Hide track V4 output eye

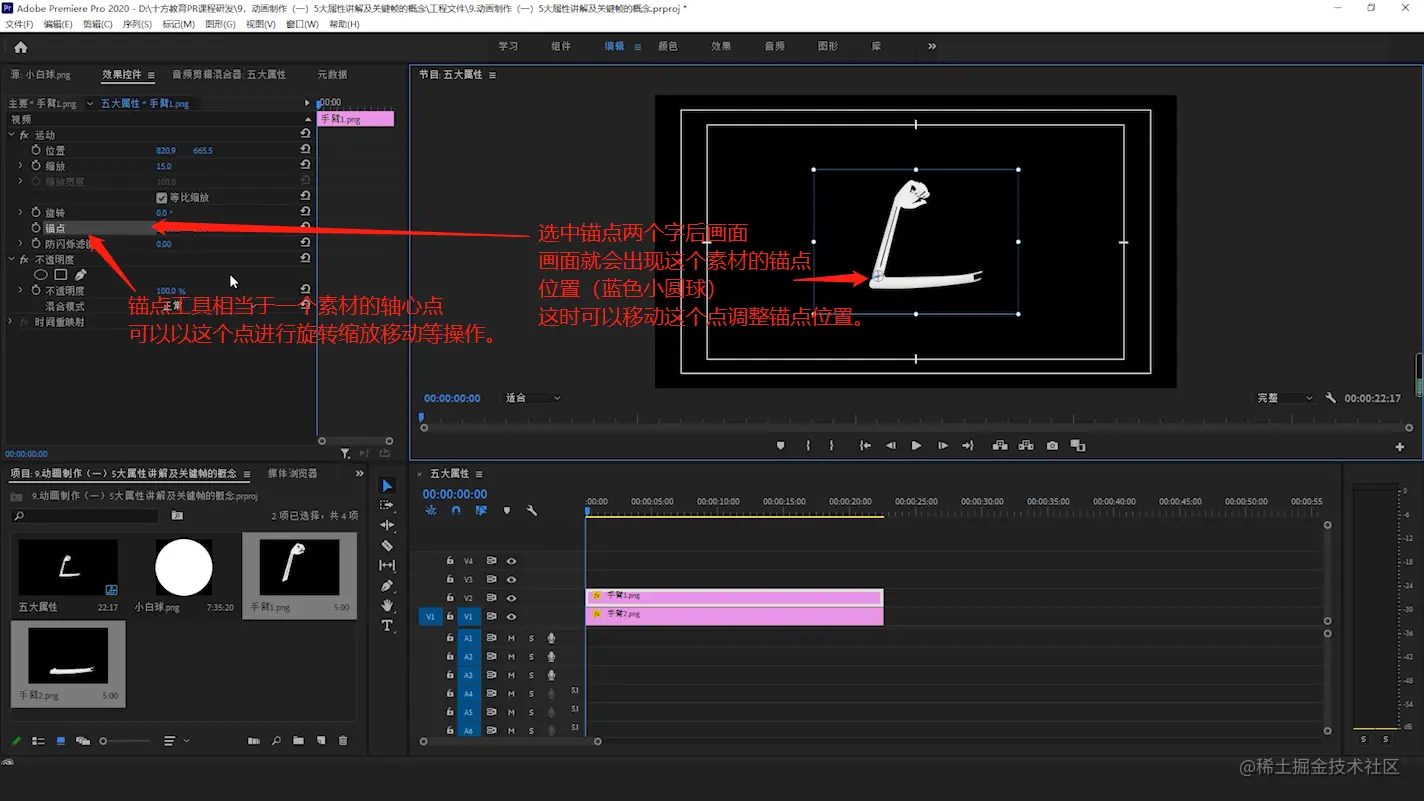pos(511,561)
